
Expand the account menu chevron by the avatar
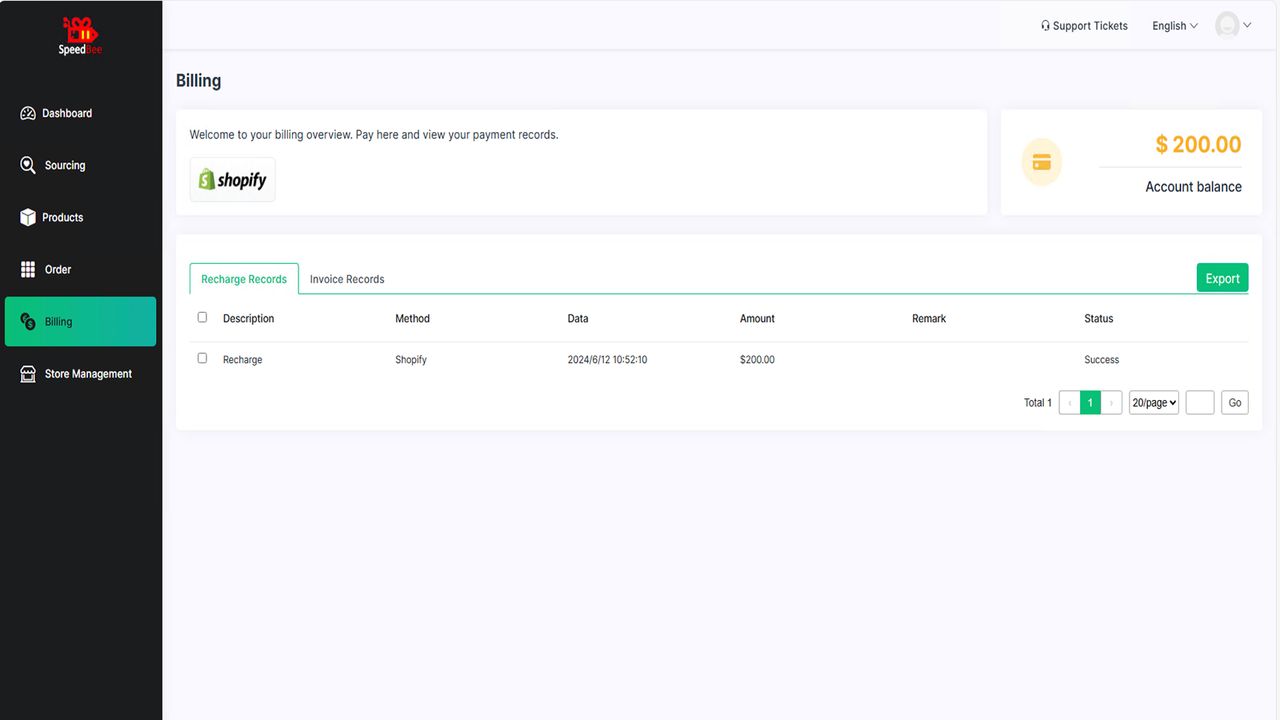coord(1247,25)
